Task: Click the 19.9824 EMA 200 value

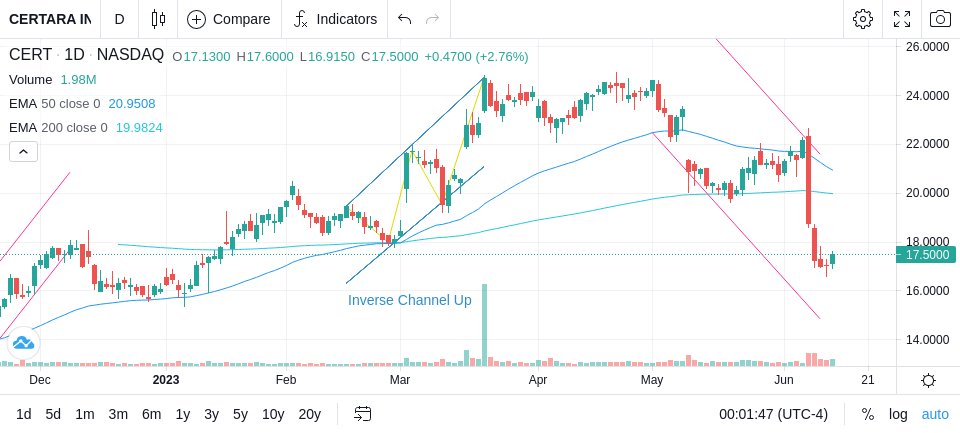Action: click(x=139, y=128)
